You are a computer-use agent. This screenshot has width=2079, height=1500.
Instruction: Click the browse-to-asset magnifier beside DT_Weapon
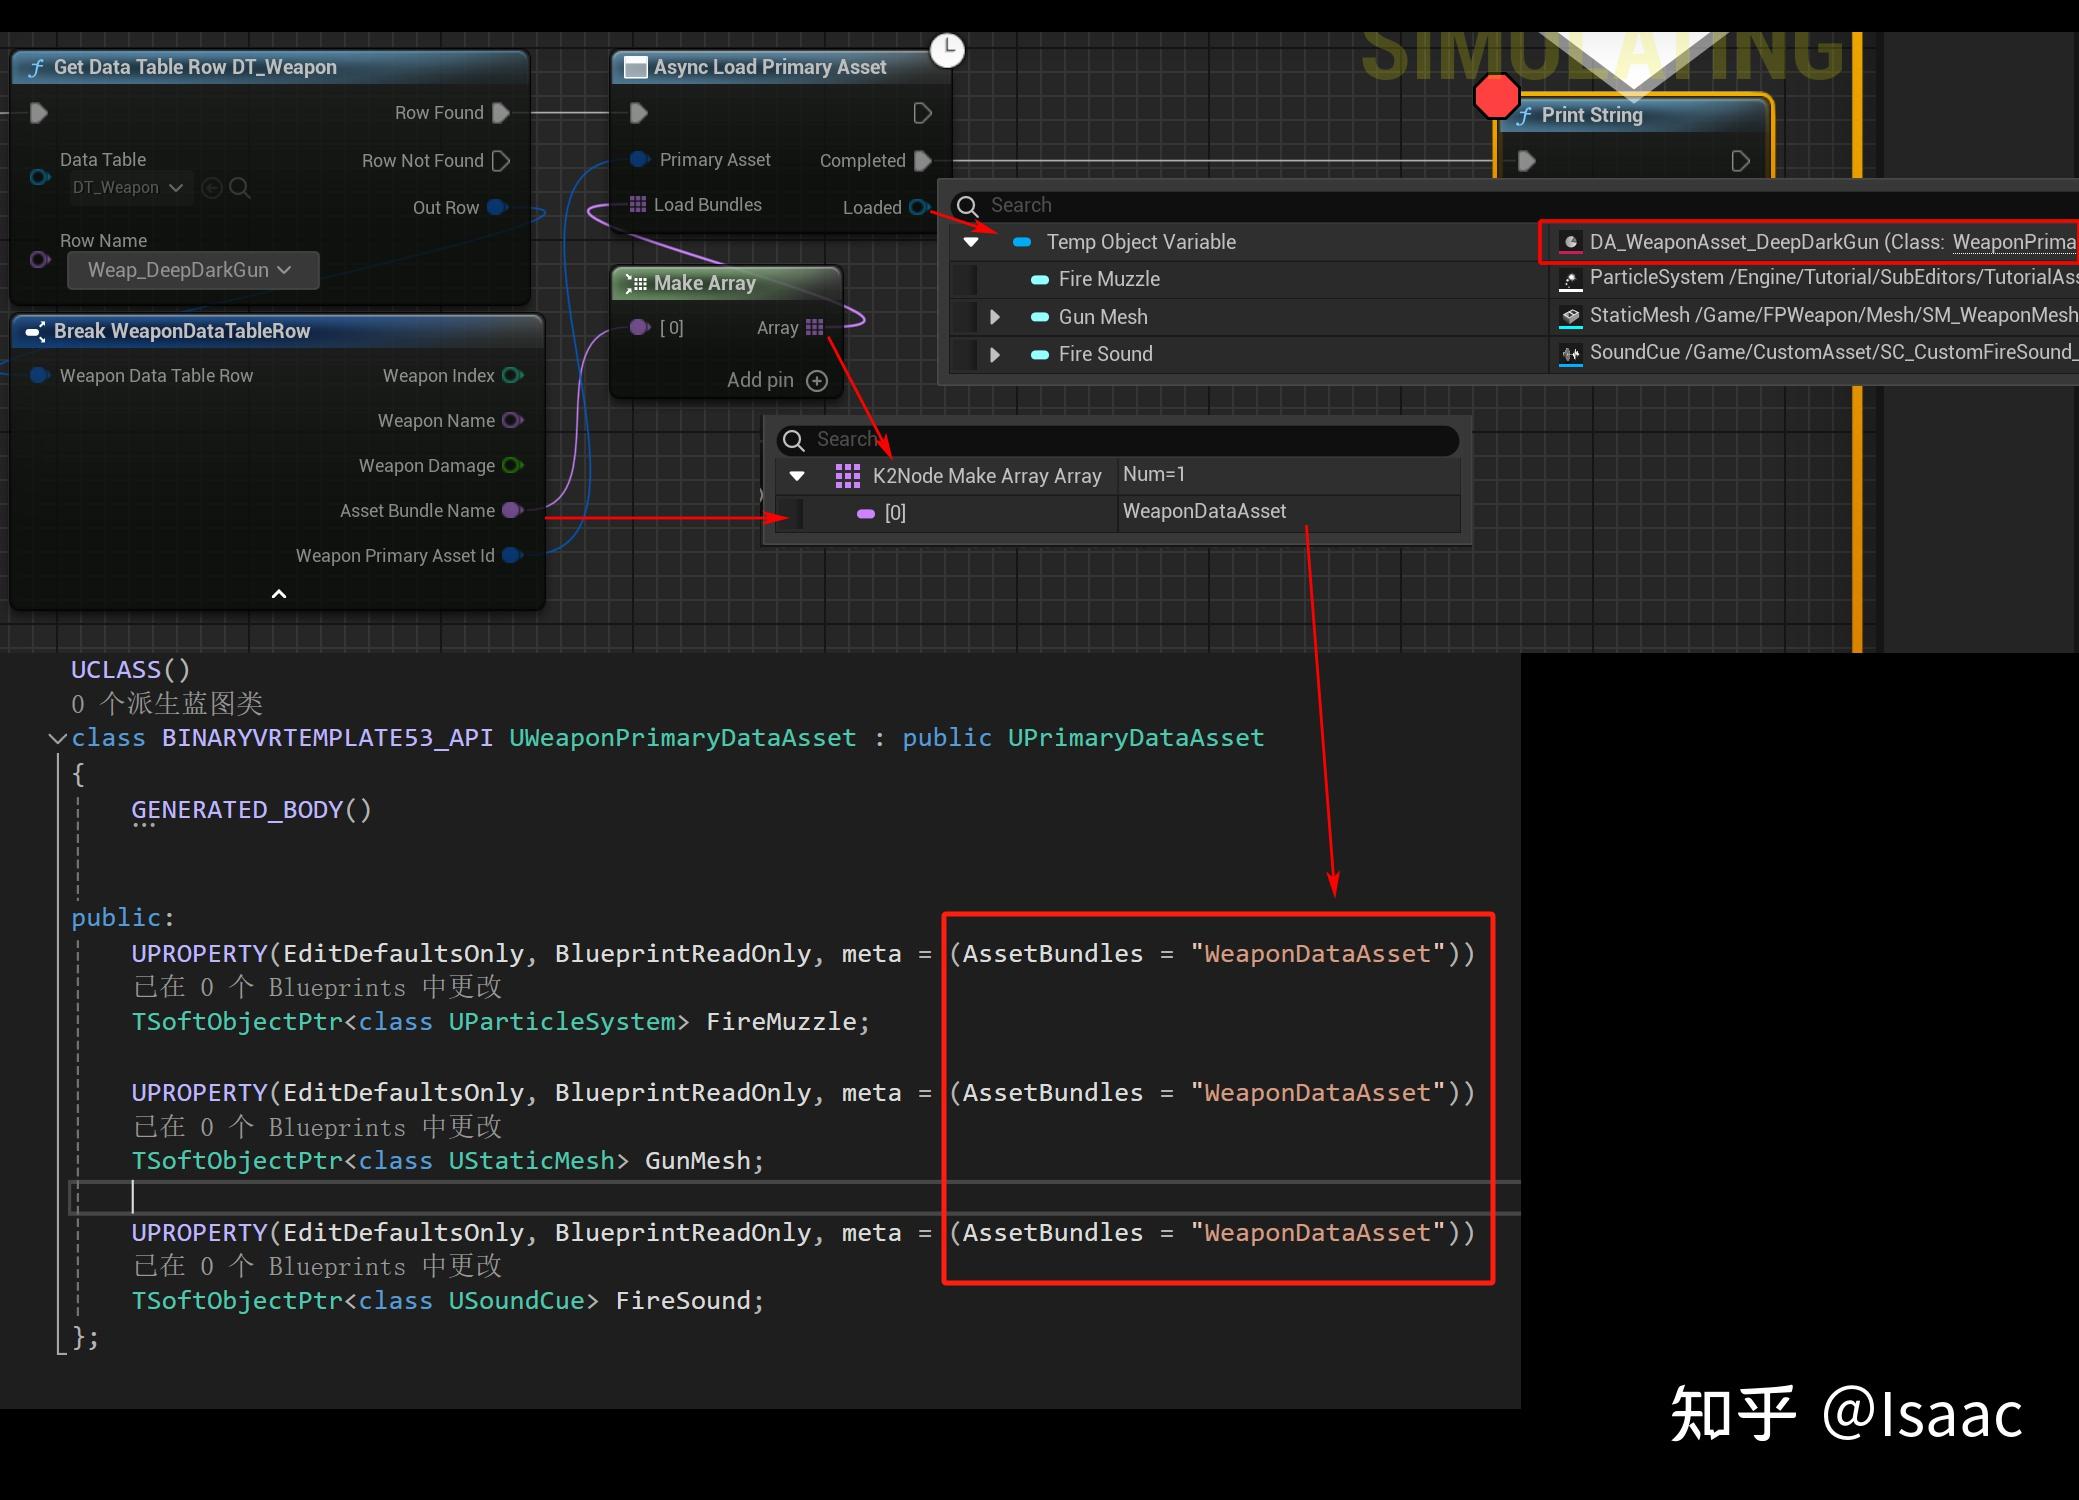click(239, 188)
